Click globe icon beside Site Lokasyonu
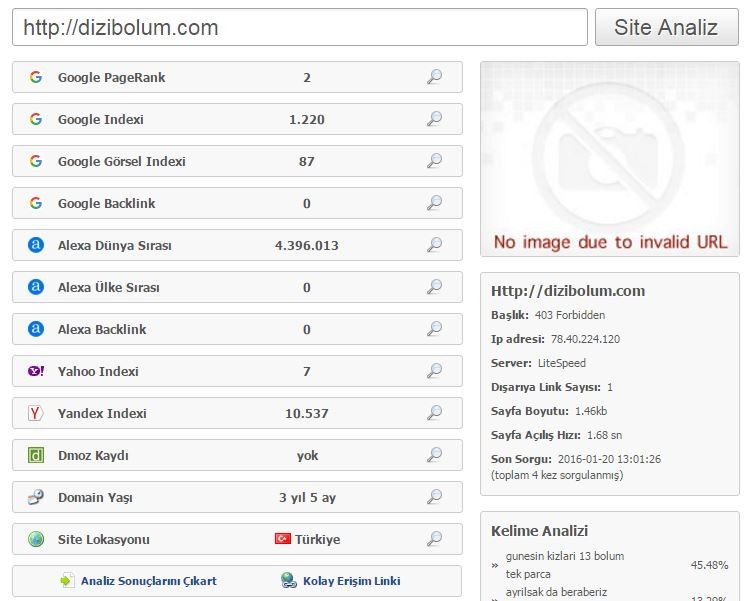The image size is (752, 601). [x=36, y=539]
